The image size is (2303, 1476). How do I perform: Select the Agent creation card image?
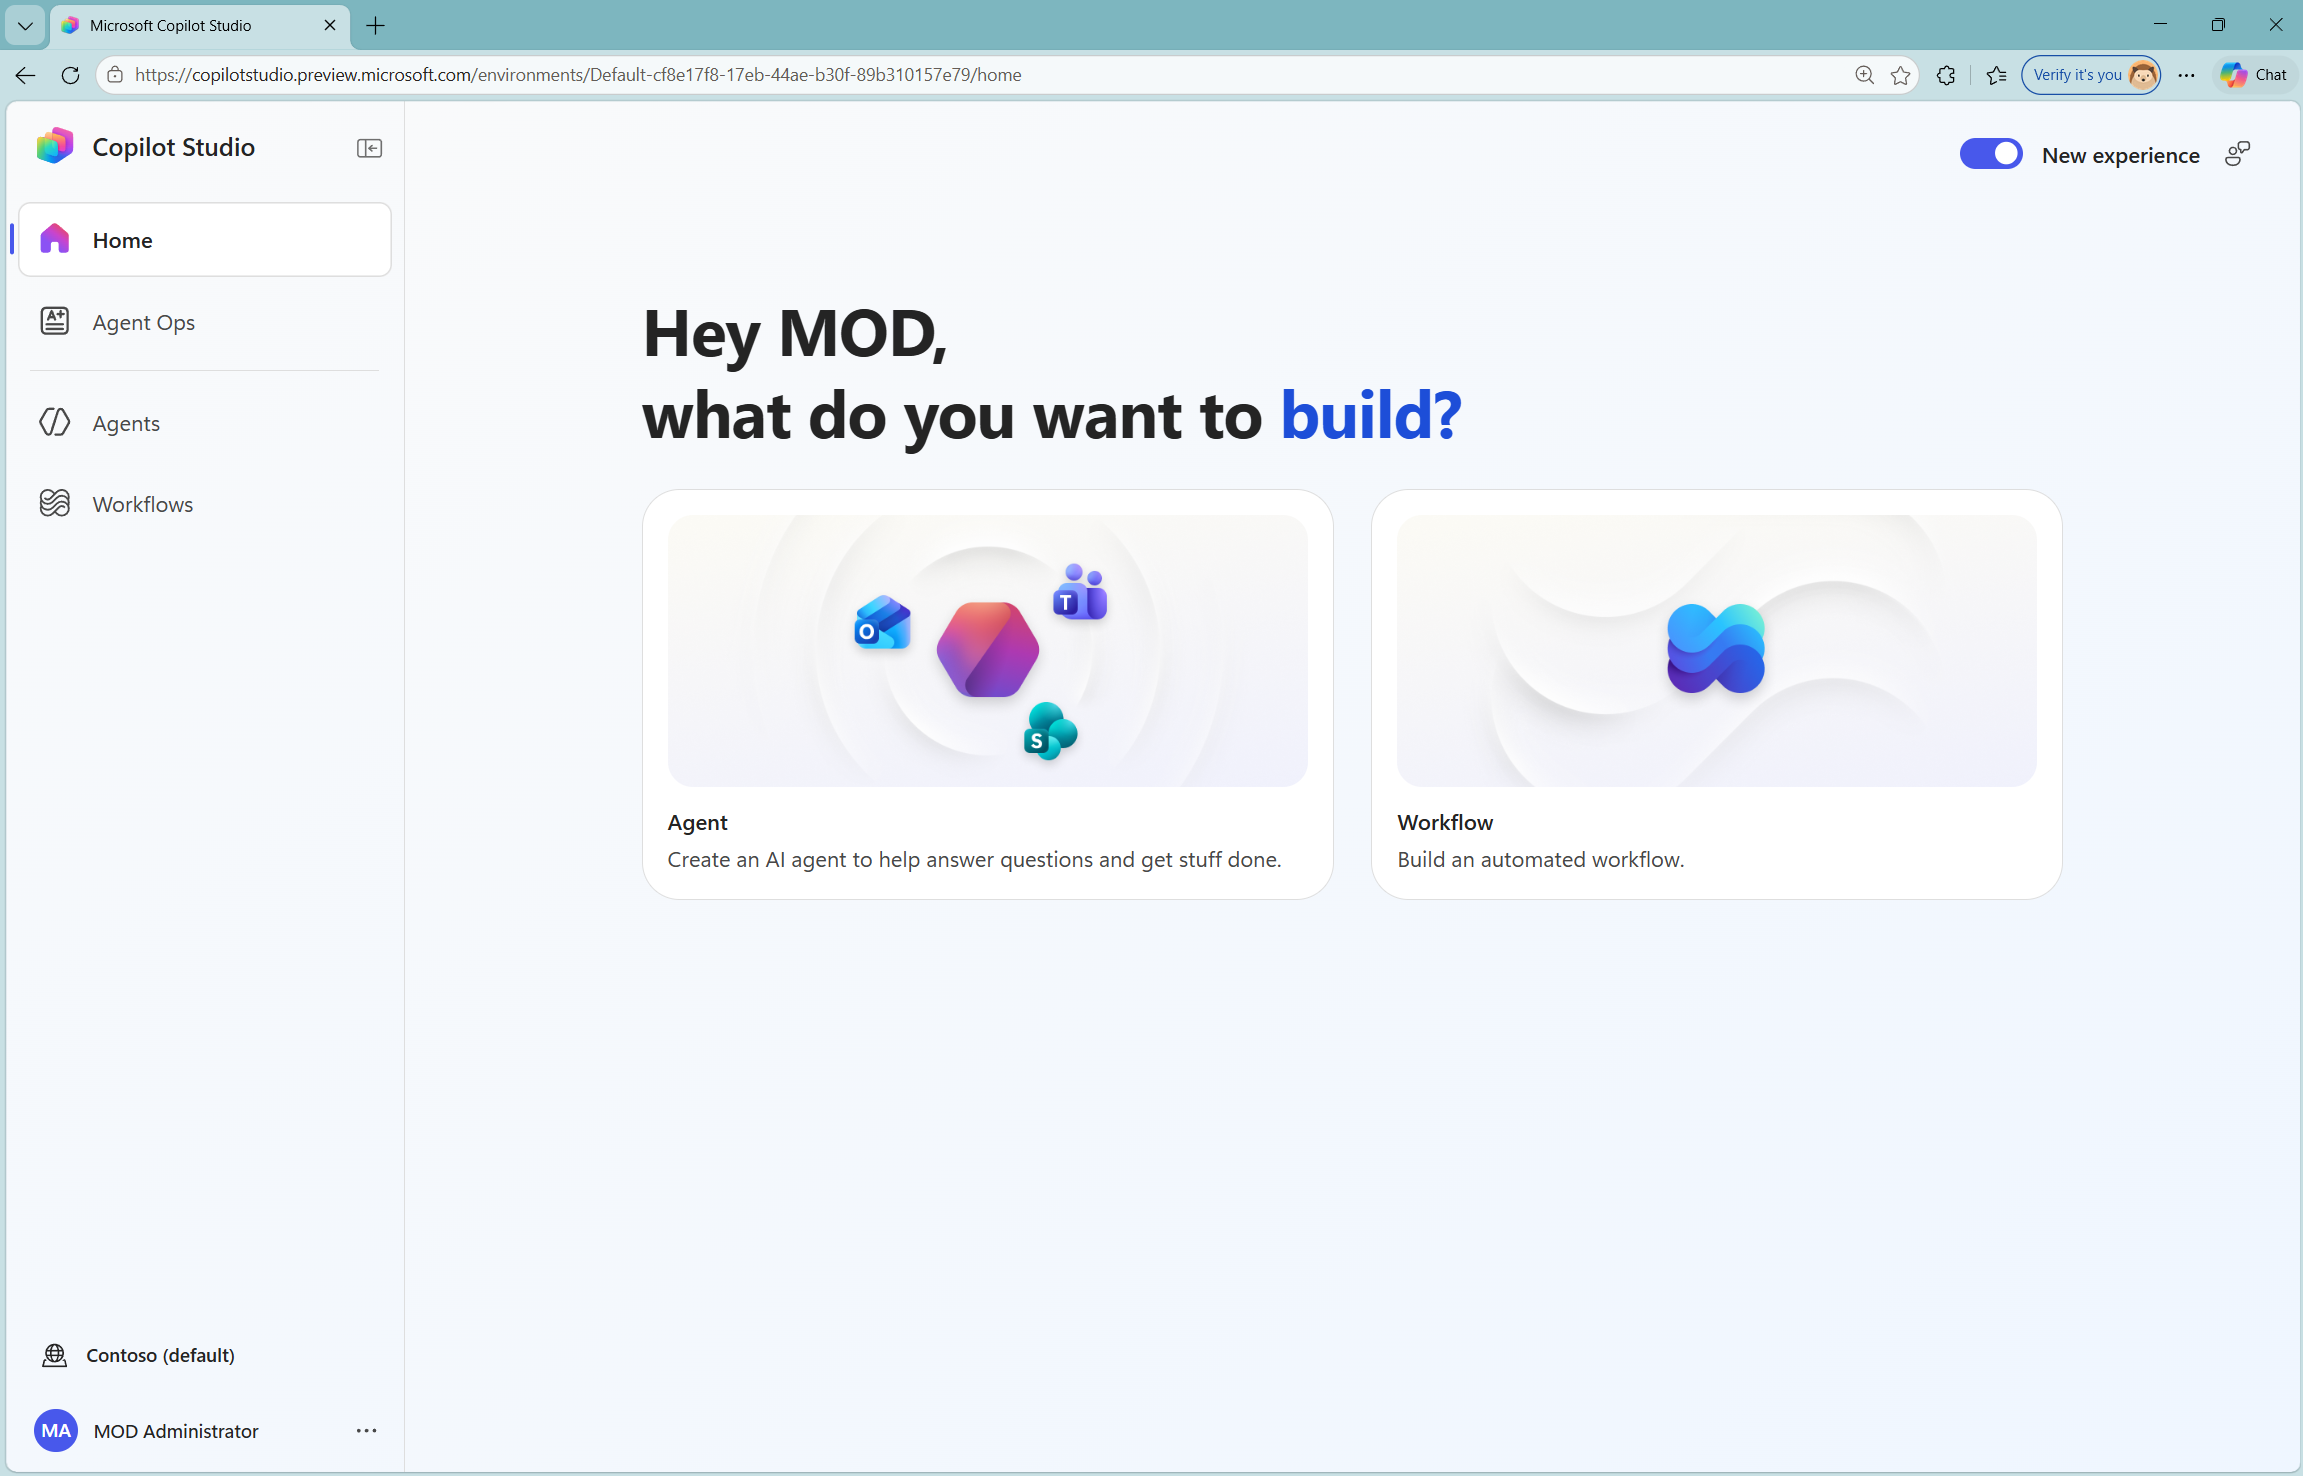987,651
